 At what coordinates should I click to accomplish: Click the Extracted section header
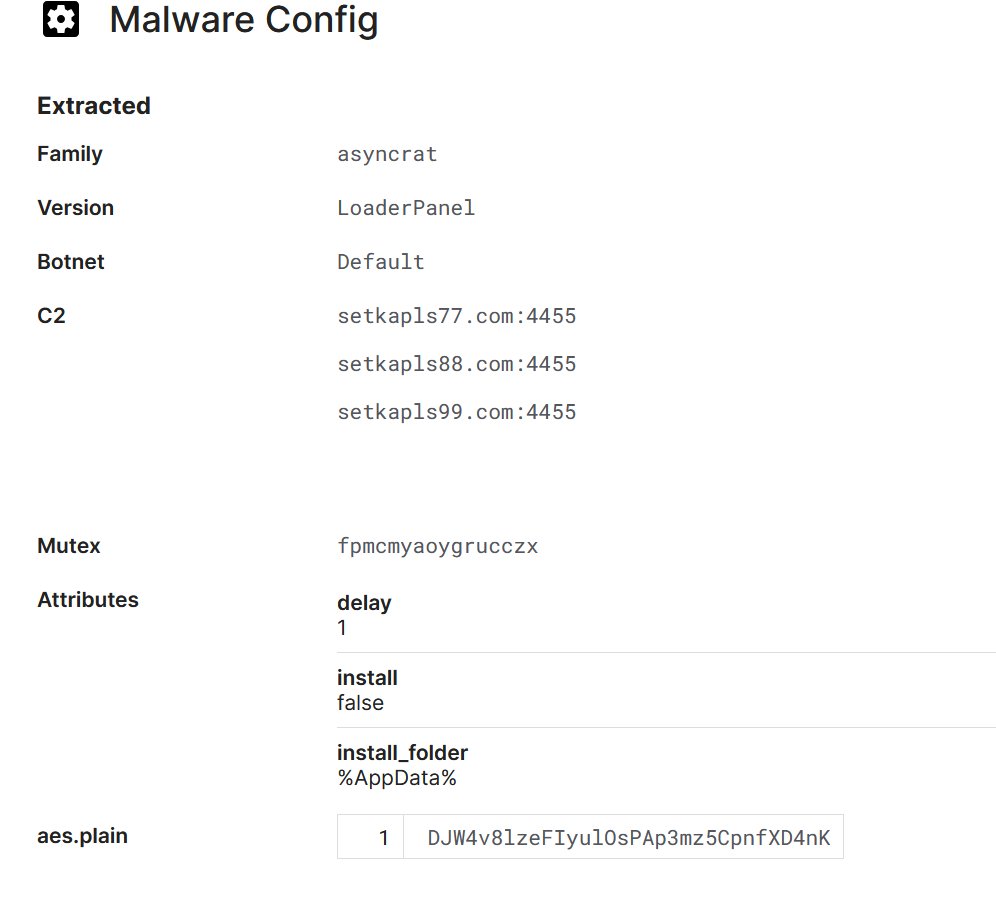94,106
